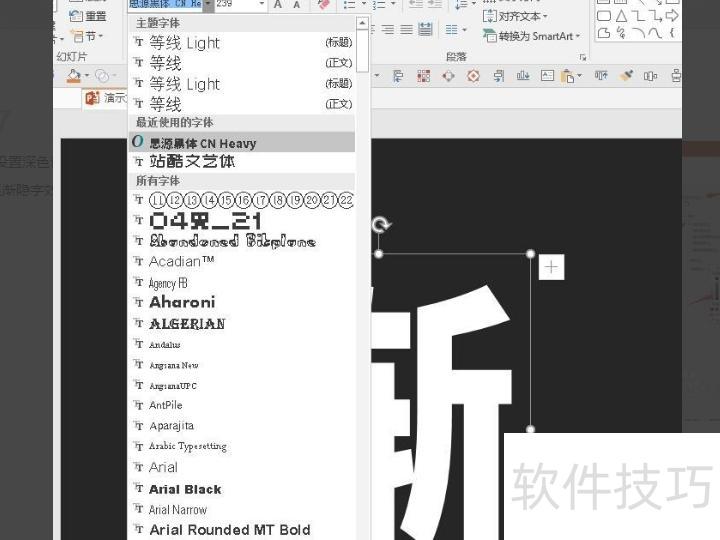This screenshot has height=540, width=720.
Task: Click the Reset (重置) slide icon
Action: (75, 16)
